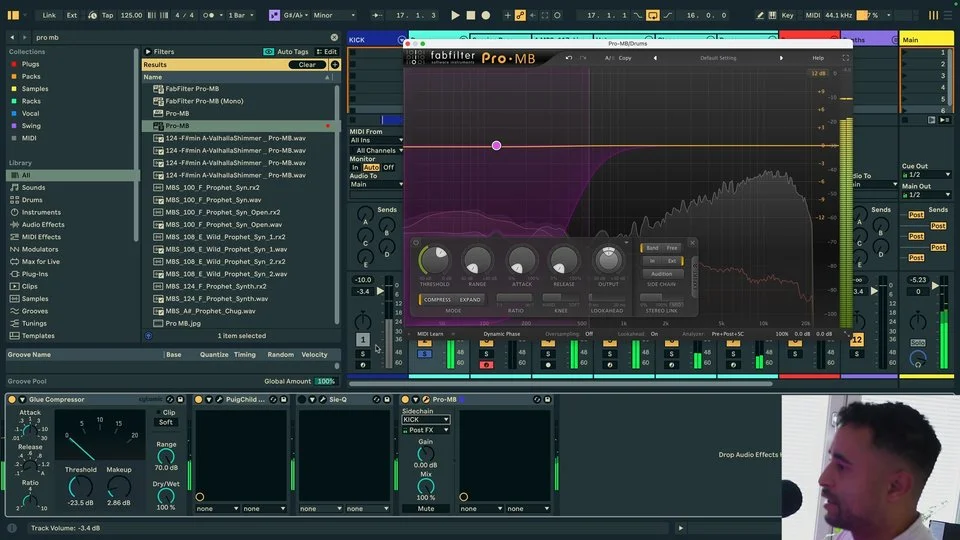Open Pro-MB Help menu
This screenshot has height=540, width=960.
click(x=818, y=58)
